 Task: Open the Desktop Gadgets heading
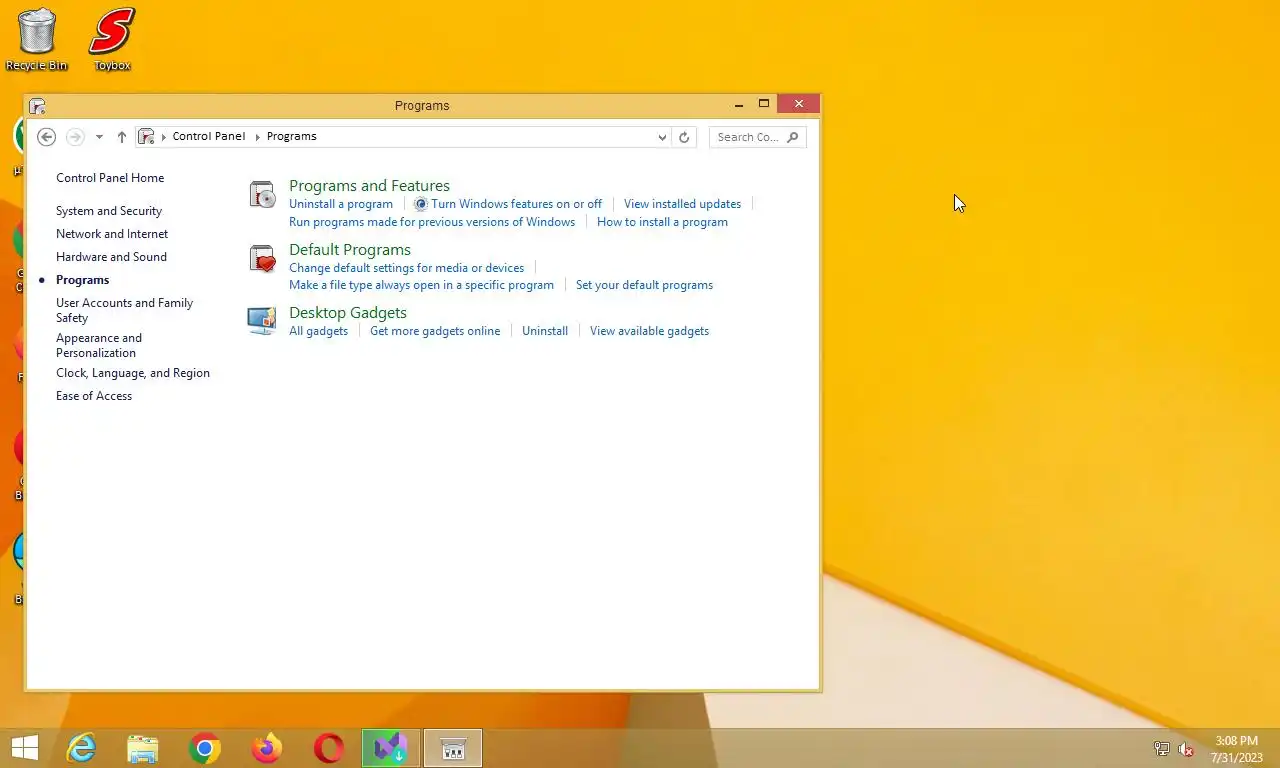348,313
